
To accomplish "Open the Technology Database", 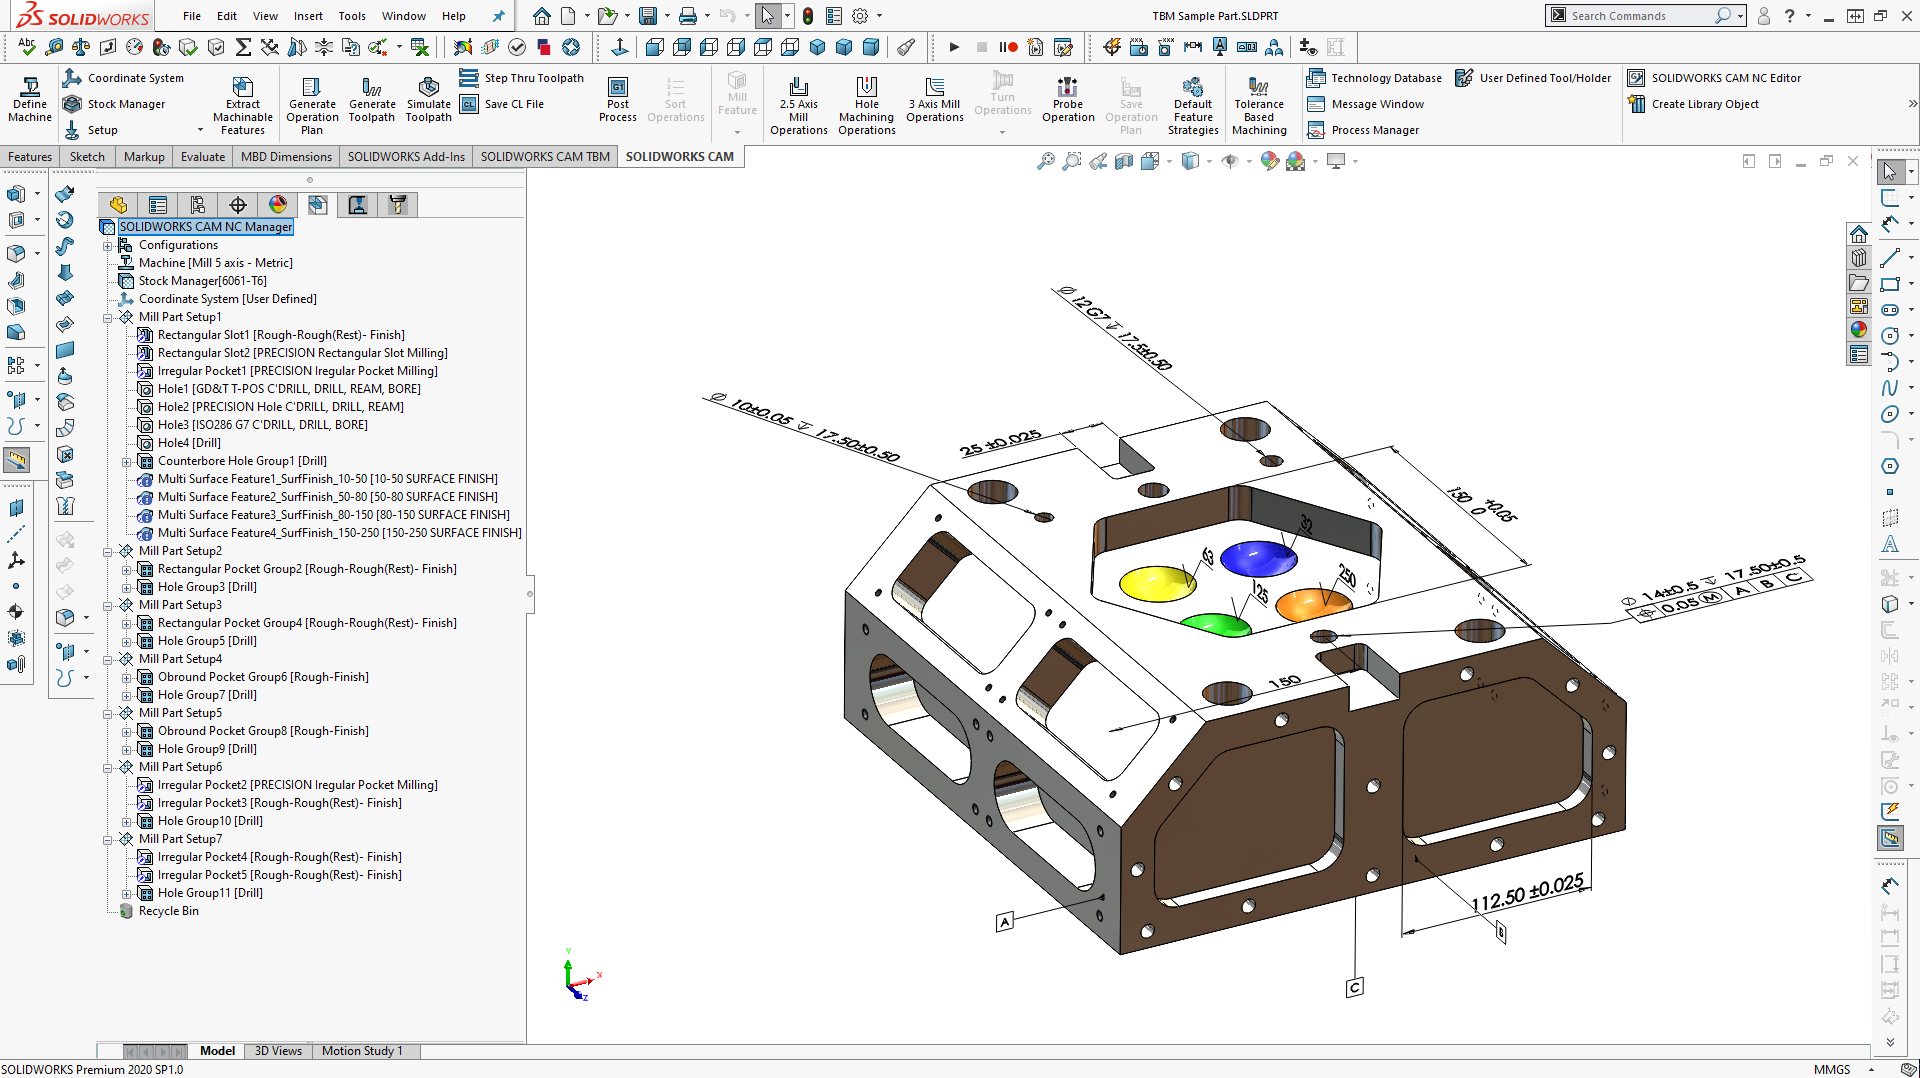I will click(x=1375, y=78).
